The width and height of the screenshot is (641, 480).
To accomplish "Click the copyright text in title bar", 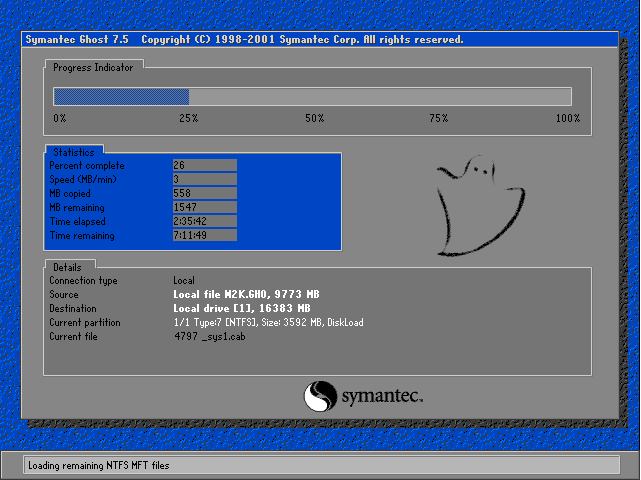I will coord(303,40).
